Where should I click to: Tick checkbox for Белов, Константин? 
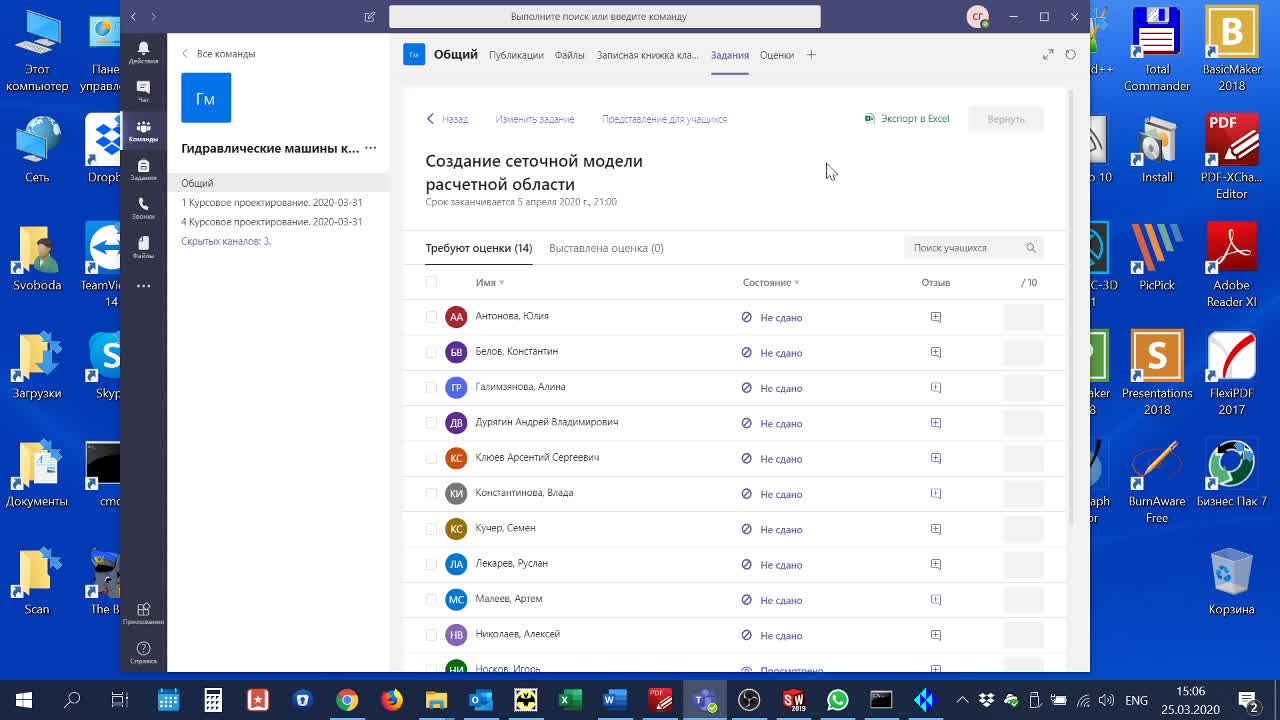coord(431,352)
